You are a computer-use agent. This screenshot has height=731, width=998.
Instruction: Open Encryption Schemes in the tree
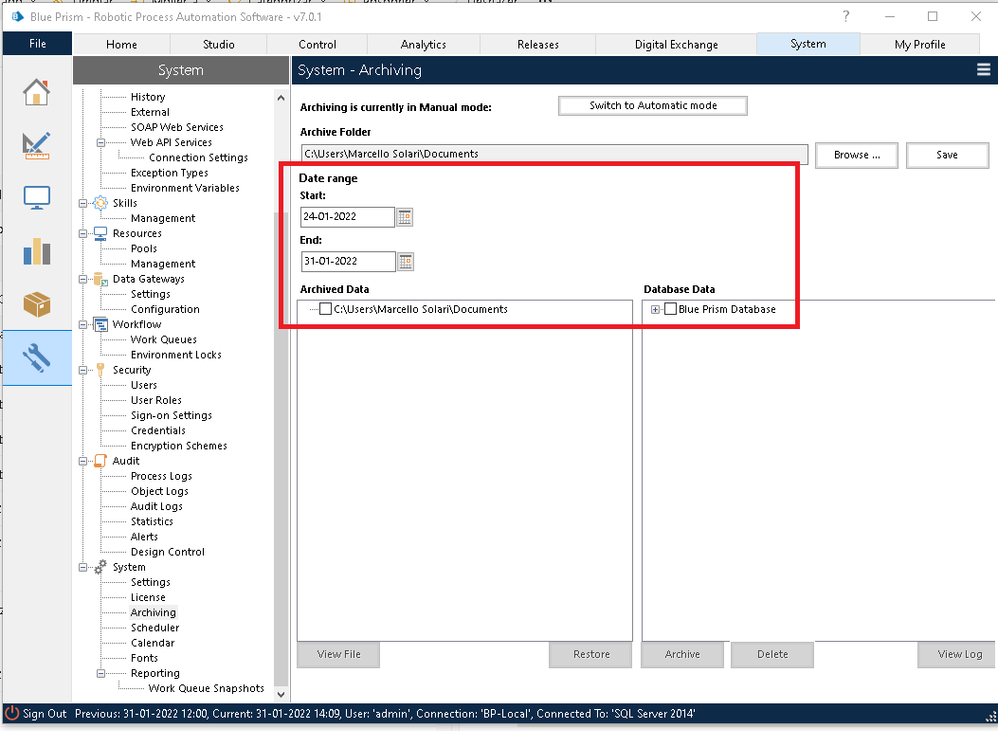point(179,446)
